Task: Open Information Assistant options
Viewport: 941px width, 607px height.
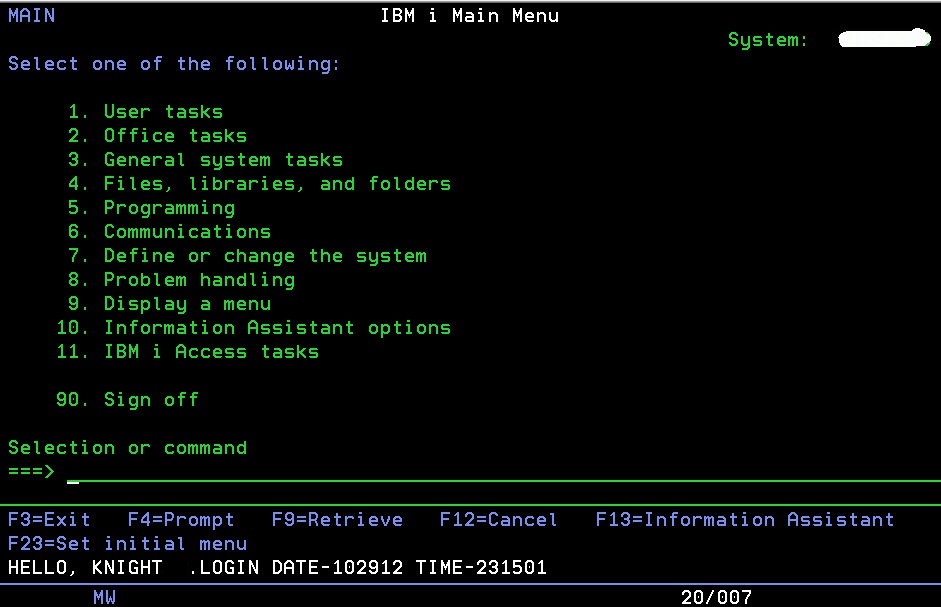Action: click(x=275, y=327)
